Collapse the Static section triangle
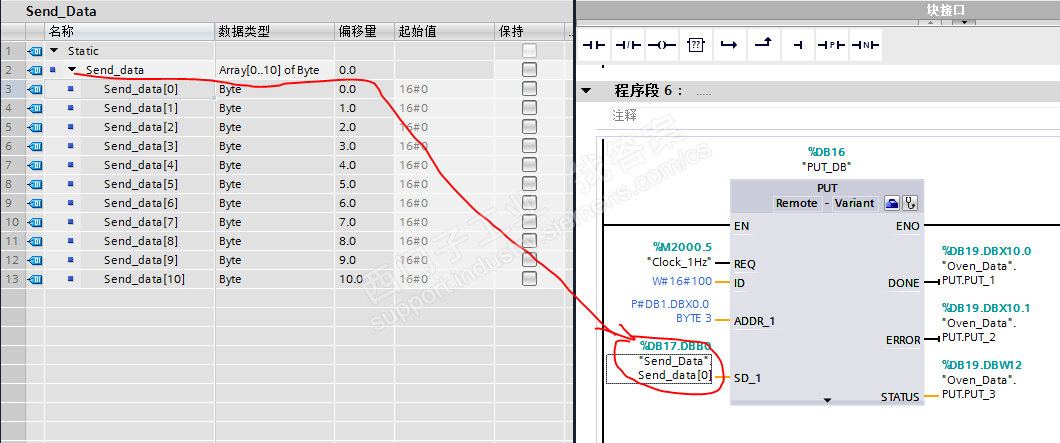This screenshot has height=443, width=1060. (53, 51)
